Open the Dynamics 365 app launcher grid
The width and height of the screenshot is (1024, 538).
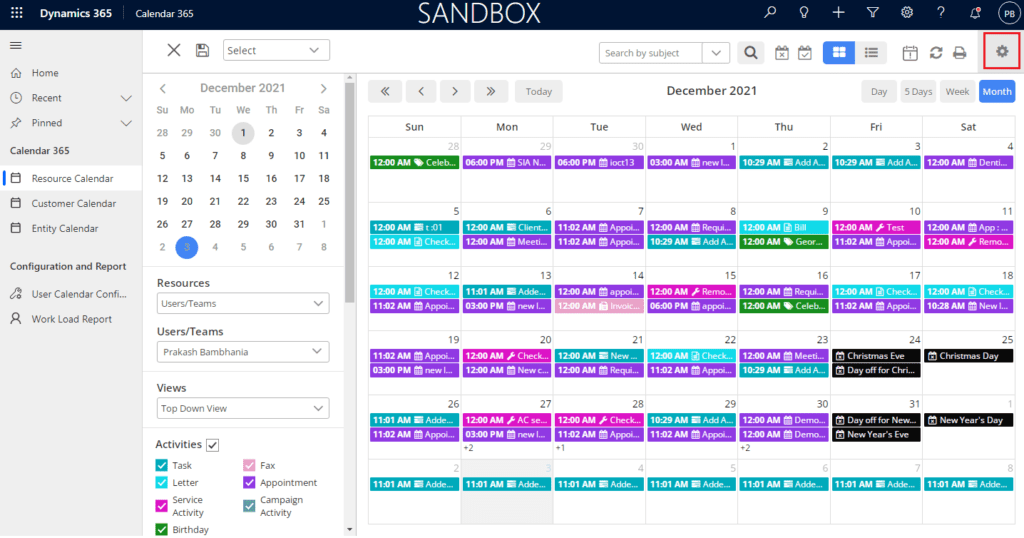16,13
